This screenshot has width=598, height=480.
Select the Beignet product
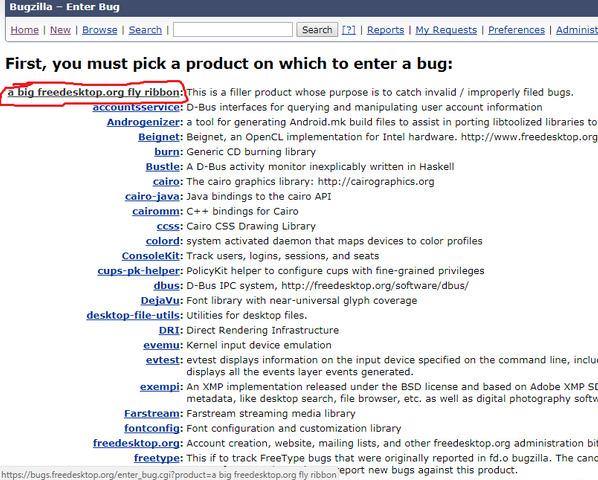click(x=159, y=137)
